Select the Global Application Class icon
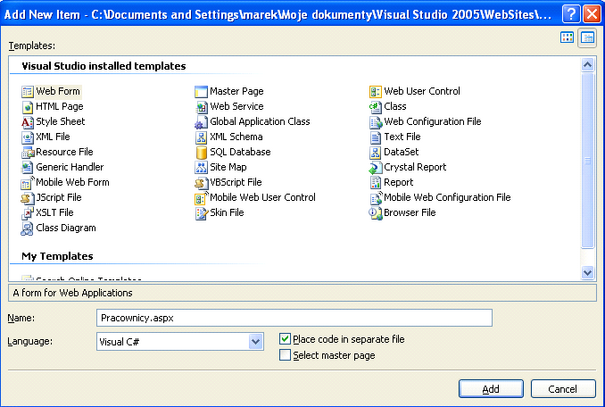 point(201,122)
